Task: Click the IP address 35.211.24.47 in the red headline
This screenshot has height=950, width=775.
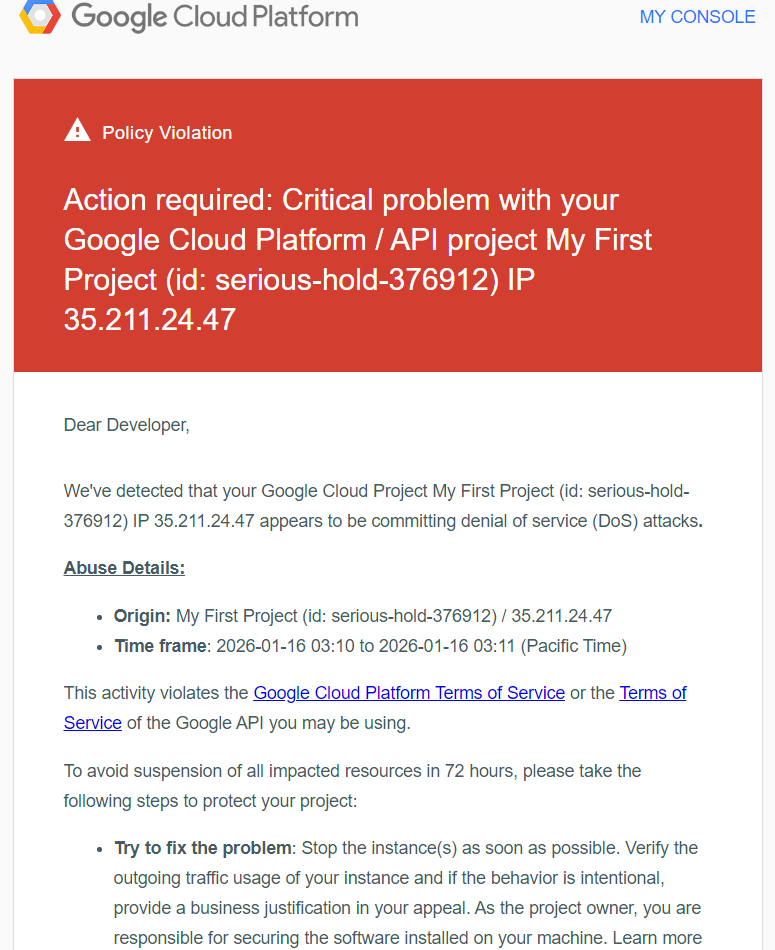Action: (x=150, y=320)
